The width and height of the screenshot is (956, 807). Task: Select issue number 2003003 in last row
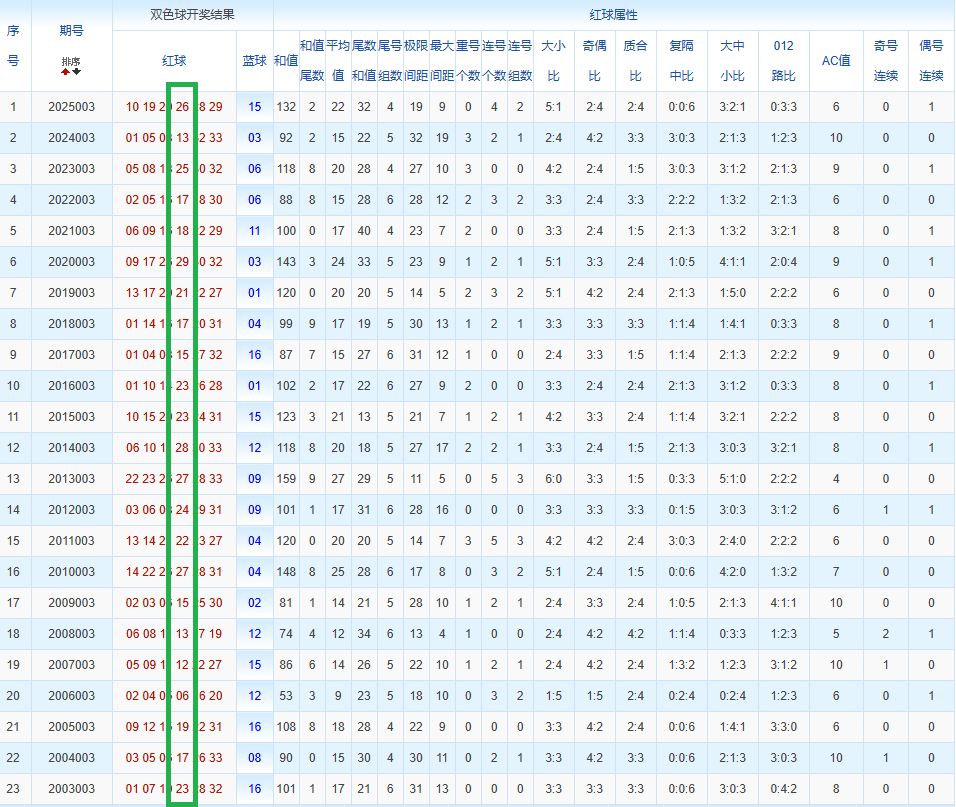[x=71, y=789]
